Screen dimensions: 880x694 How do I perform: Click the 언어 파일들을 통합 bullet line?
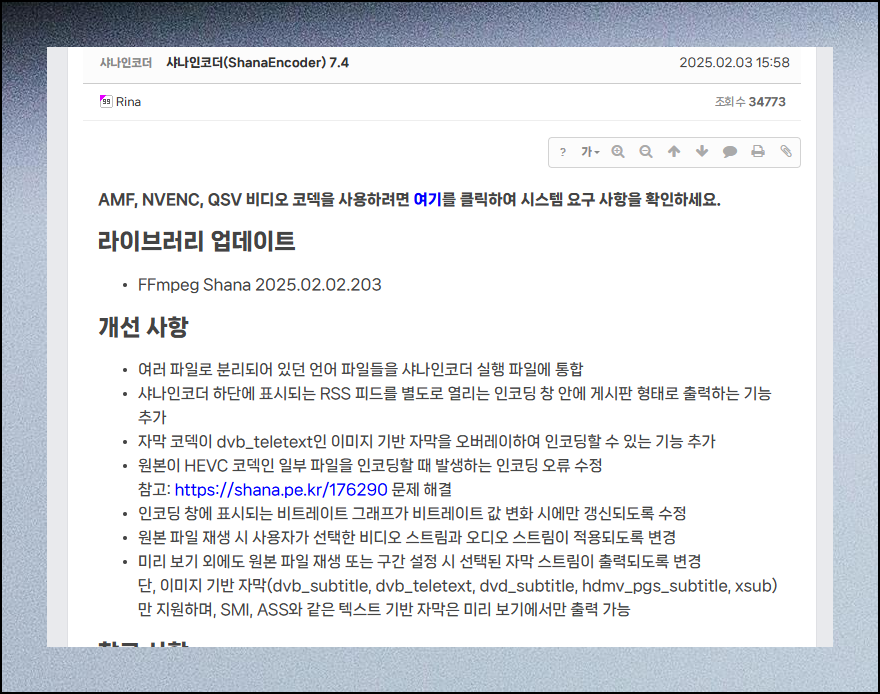(360, 370)
